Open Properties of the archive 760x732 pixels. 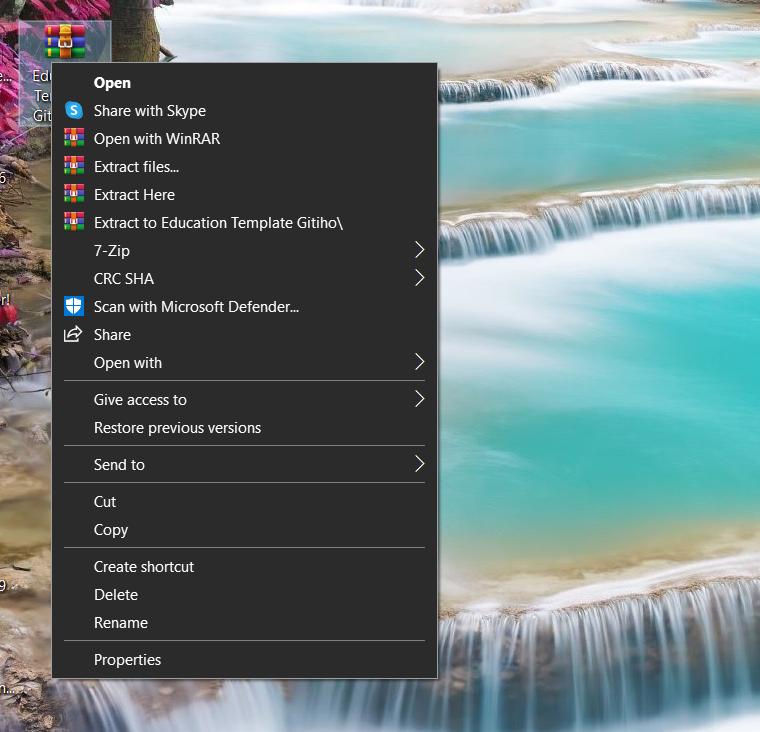[x=245, y=660]
